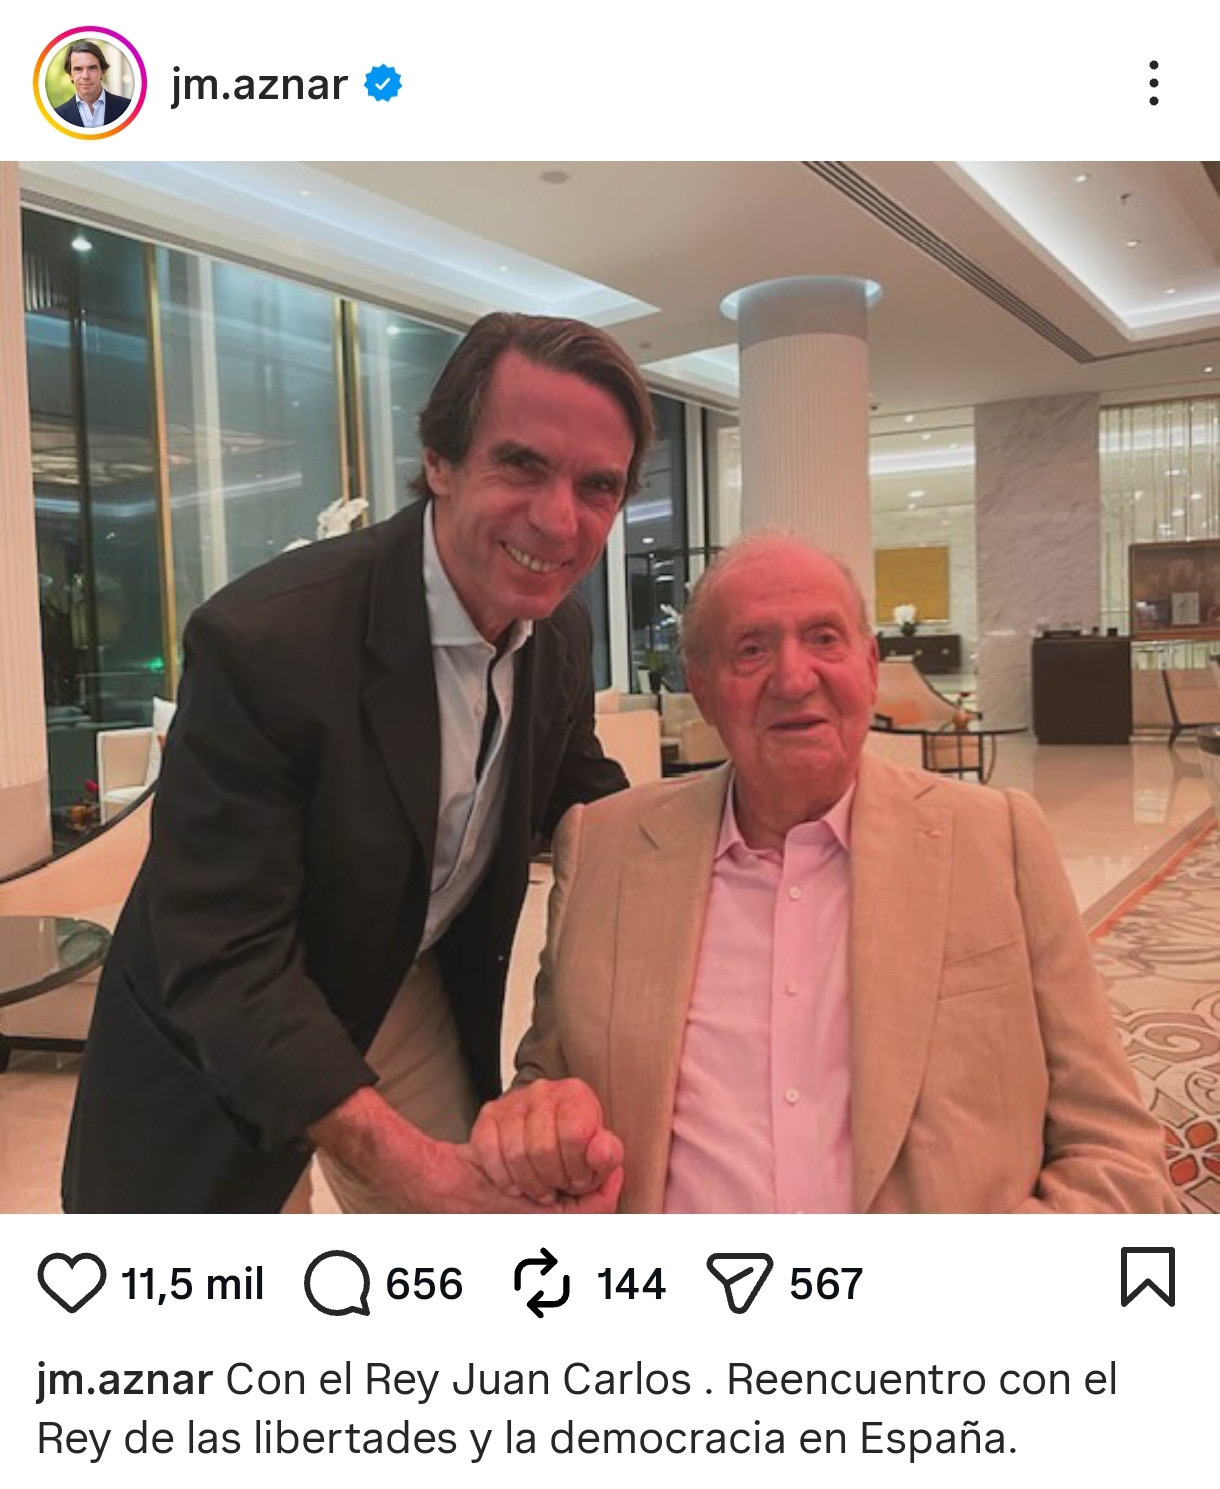Like the post with the heart icon
1220x1489 pixels.
pyautogui.click(x=71, y=1283)
